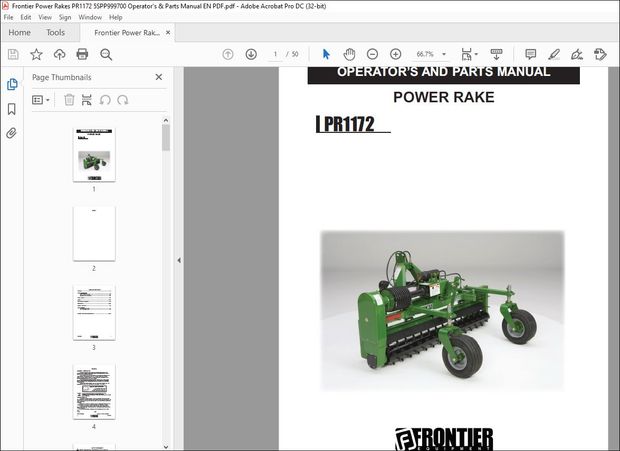Open the Organize pages icon in thumbnails panel
Viewport: 620px width, 451px height.
click(87, 100)
